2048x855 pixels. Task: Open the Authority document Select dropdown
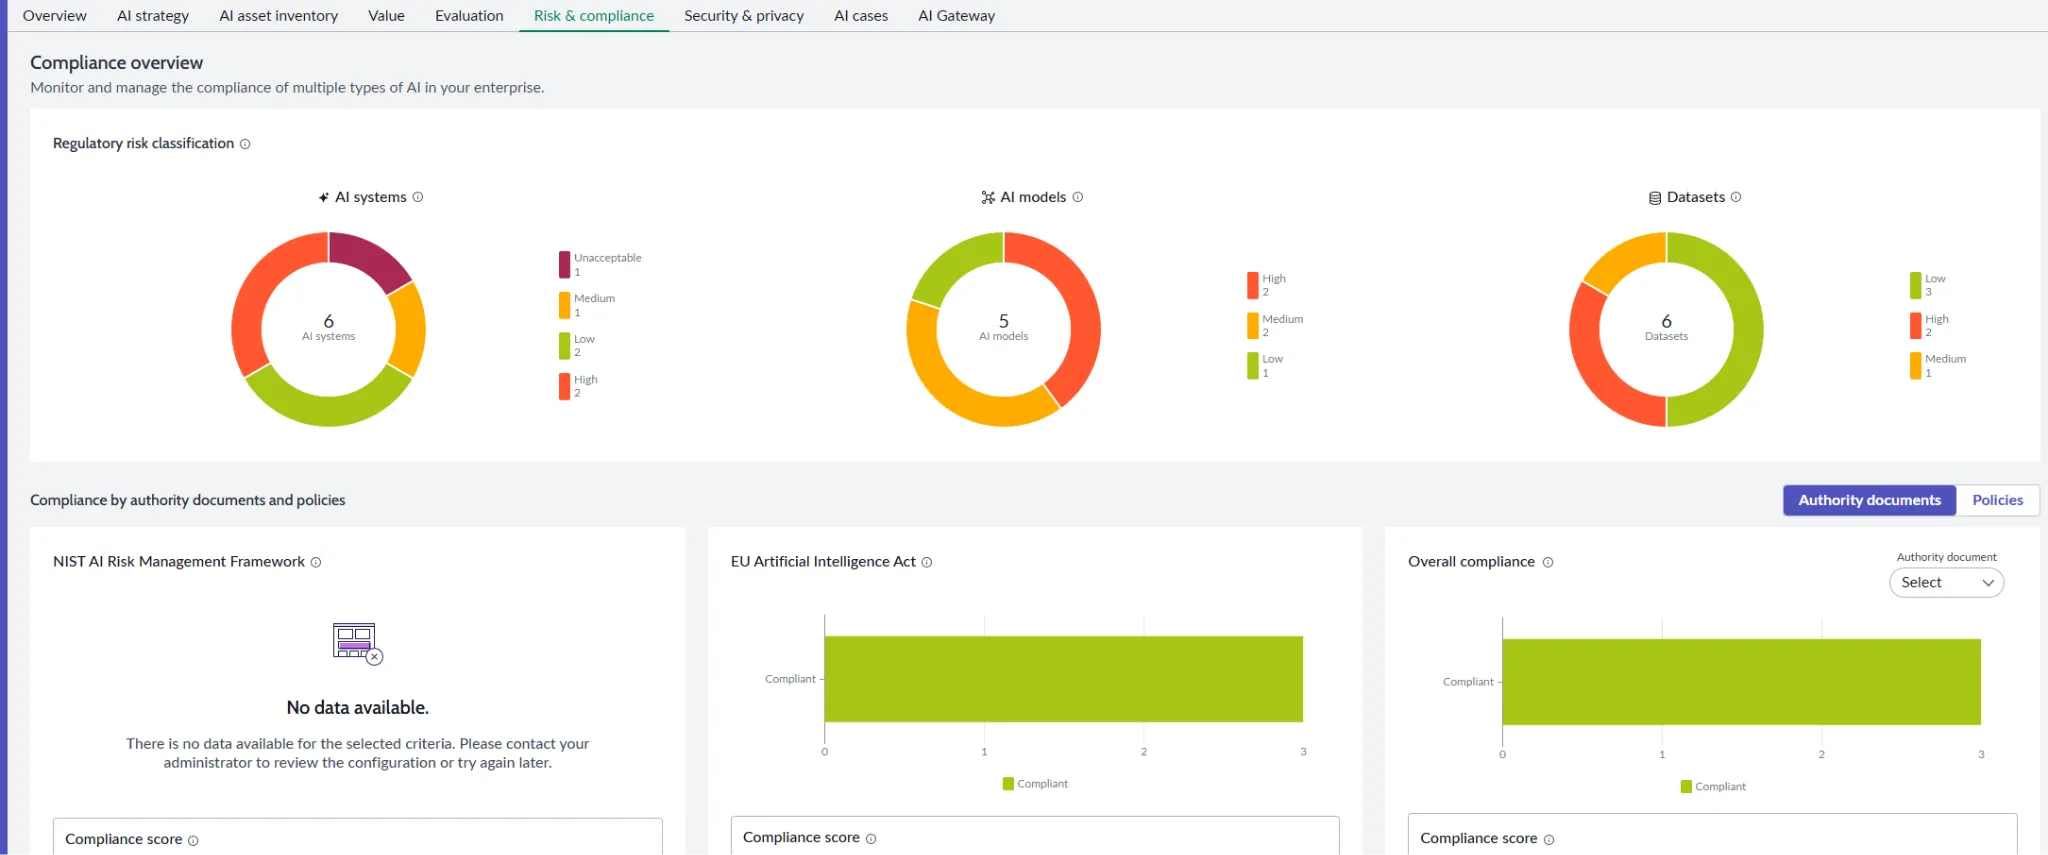1946,582
